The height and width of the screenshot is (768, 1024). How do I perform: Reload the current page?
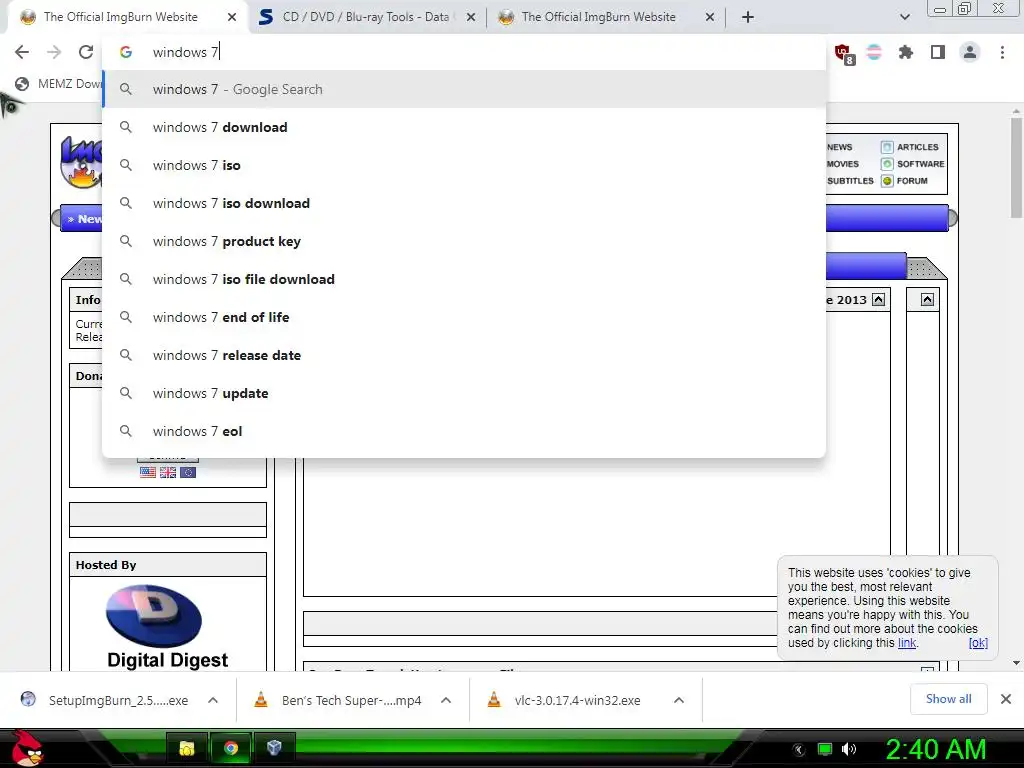tap(86, 52)
